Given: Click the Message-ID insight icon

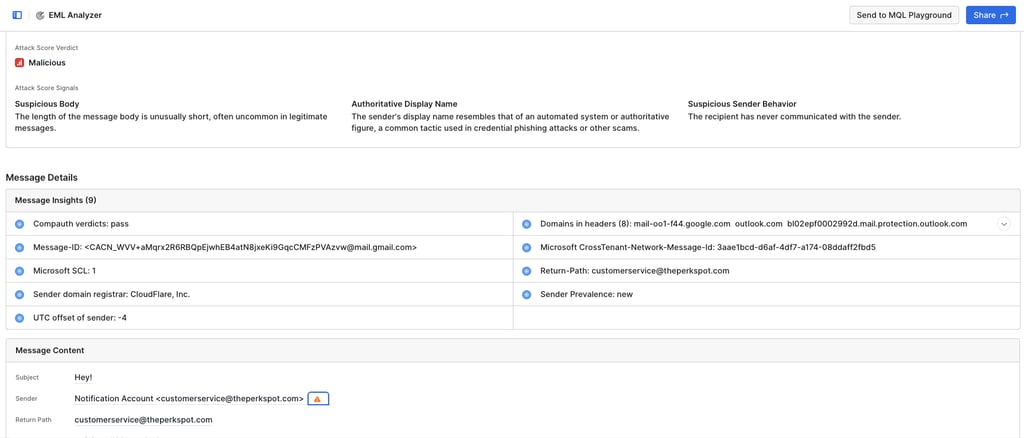Looking at the screenshot, I should click(19, 247).
